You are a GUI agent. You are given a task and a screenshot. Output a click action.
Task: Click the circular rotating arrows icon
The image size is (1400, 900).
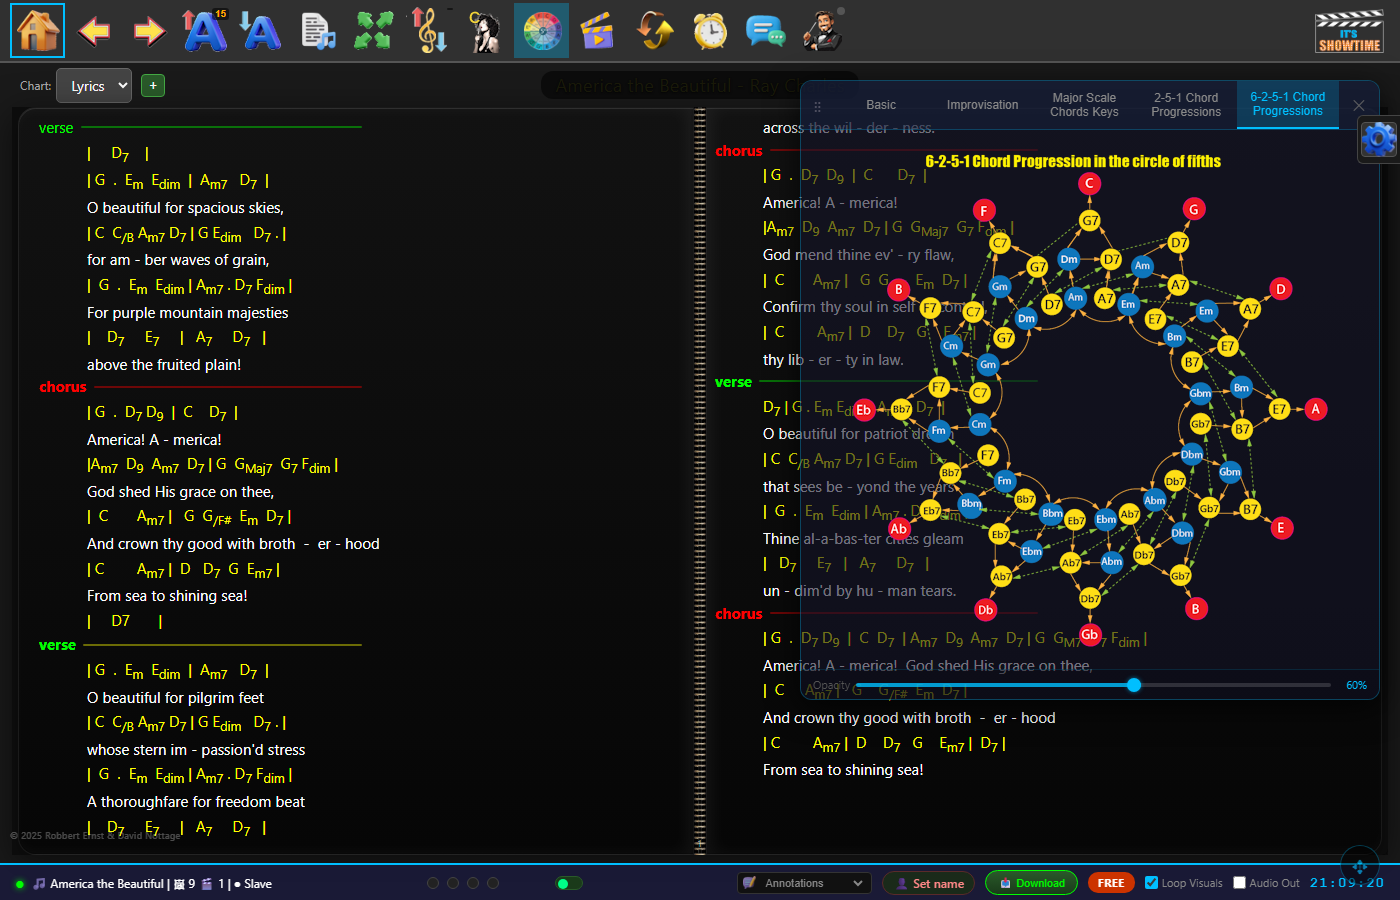point(655,31)
